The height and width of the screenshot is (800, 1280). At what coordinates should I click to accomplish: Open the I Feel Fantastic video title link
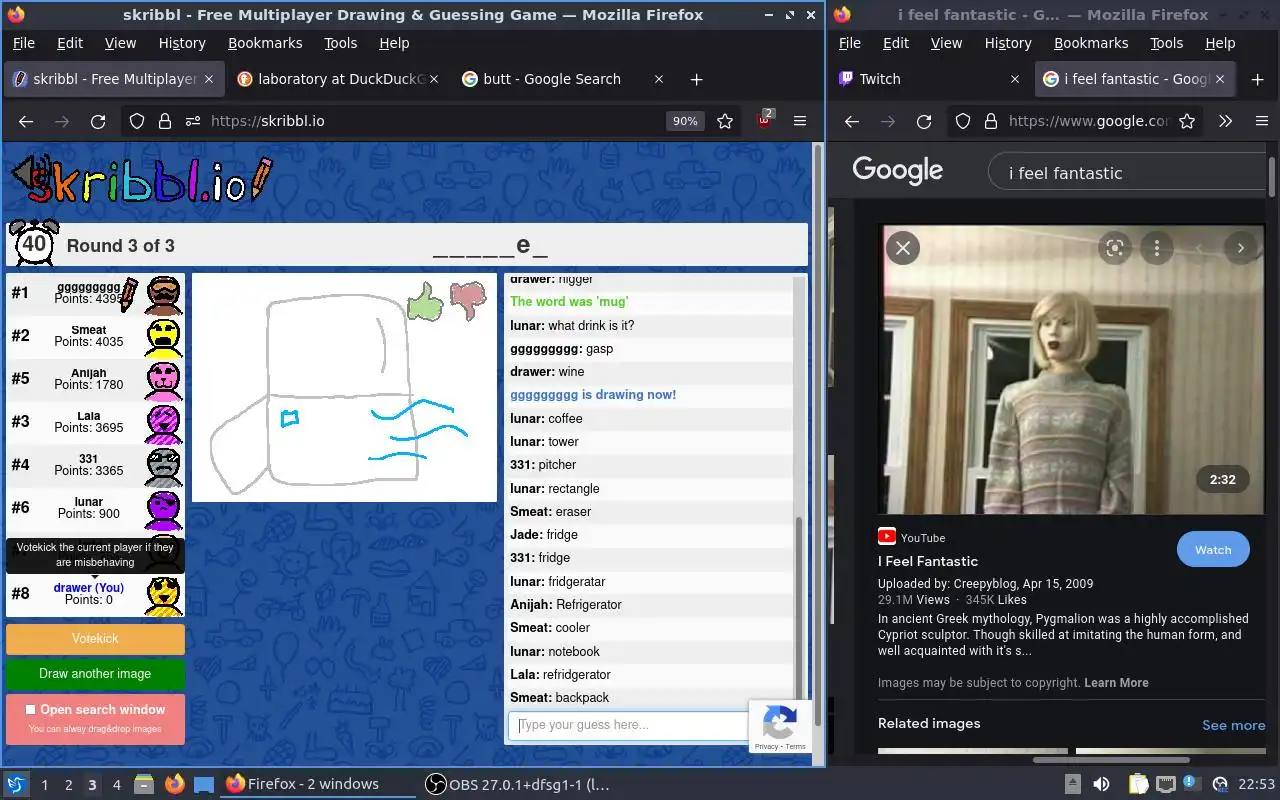[x=928, y=561]
